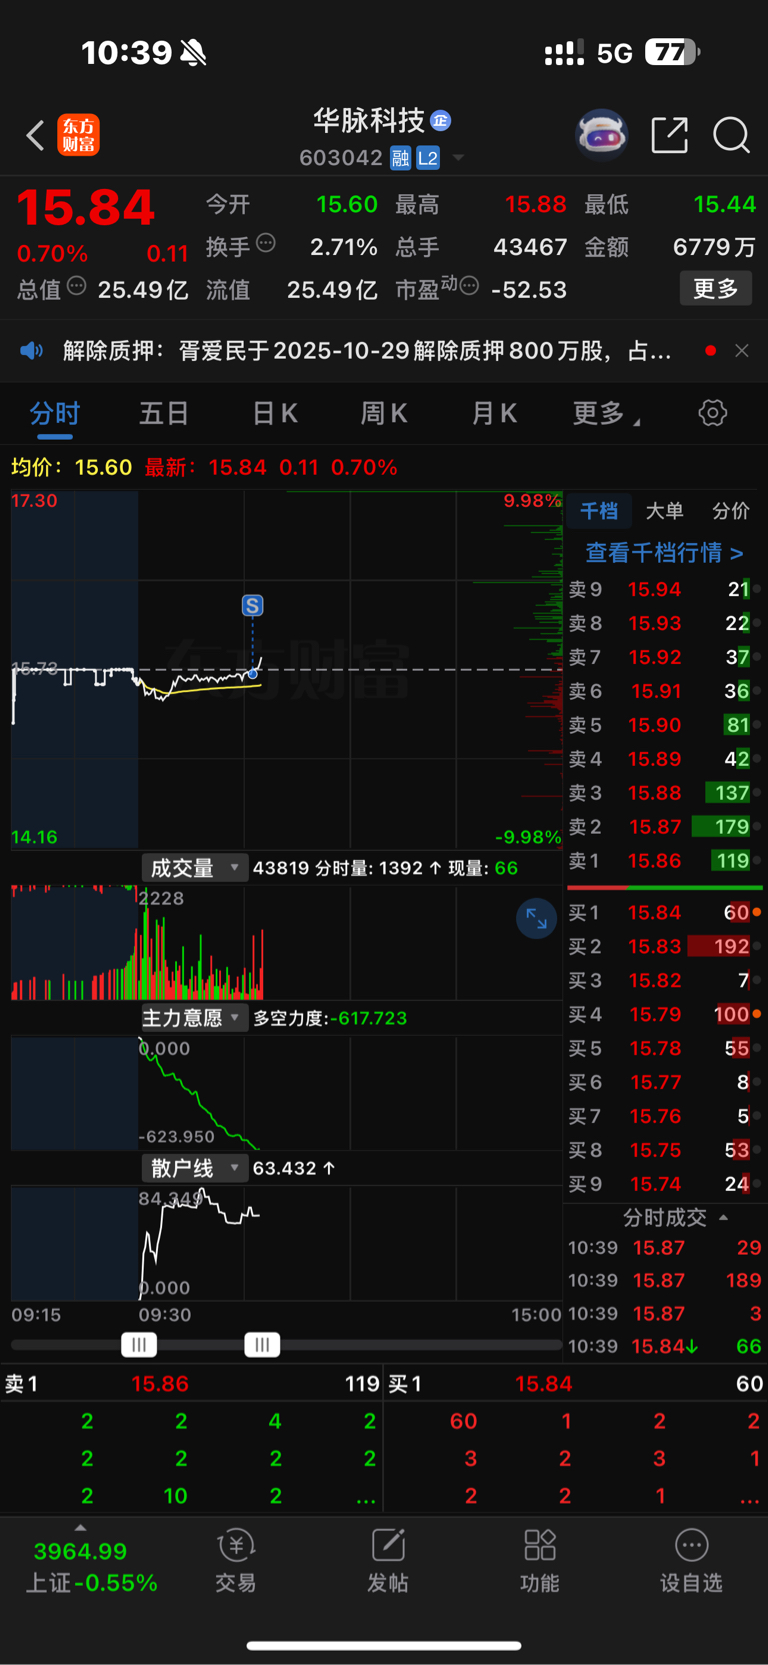This screenshot has width=768, height=1665.
Task: Tap the expand fullscreen chart icon
Action: 537,918
